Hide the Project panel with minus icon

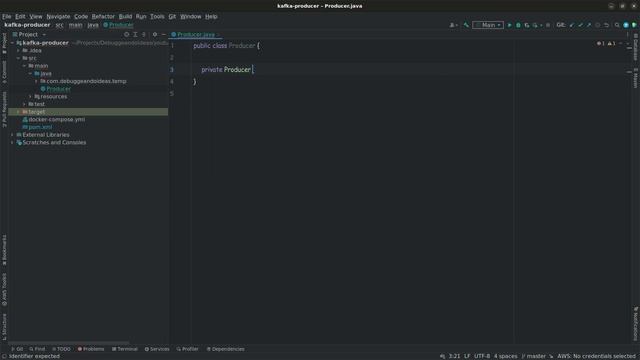click(x=164, y=35)
